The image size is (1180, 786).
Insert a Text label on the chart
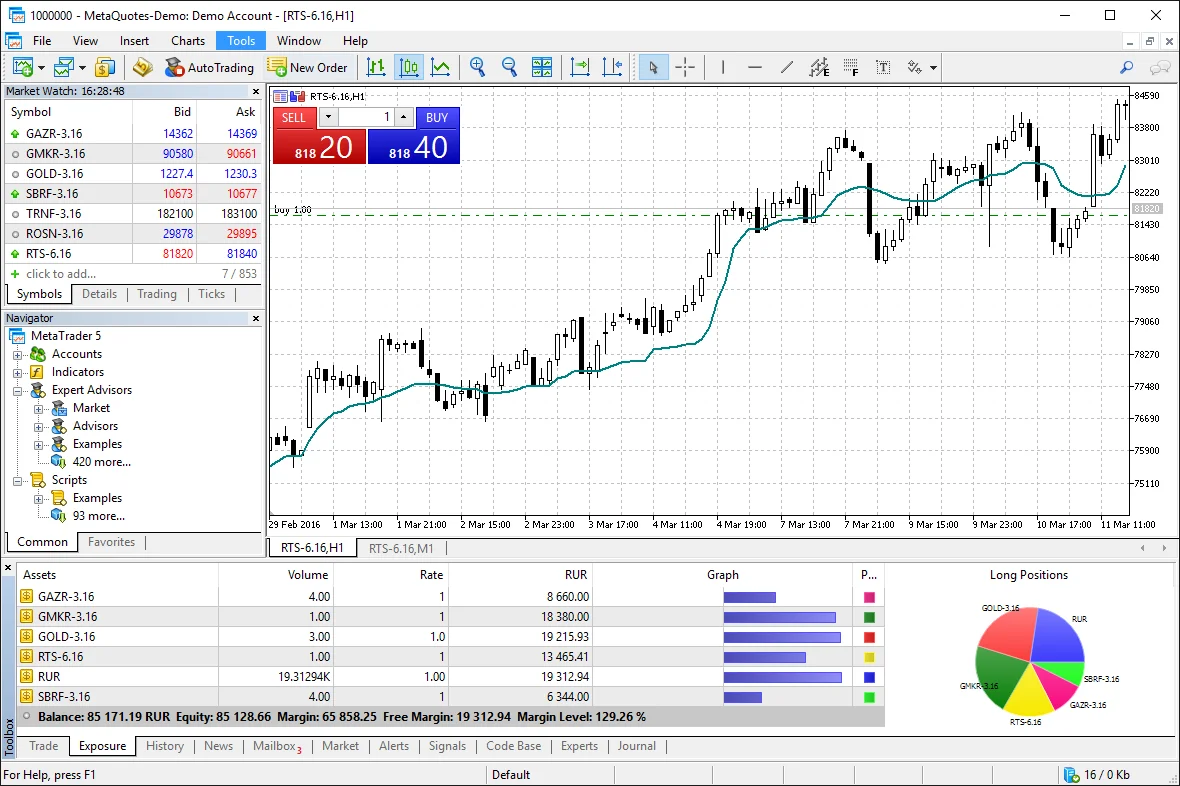tap(881, 67)
